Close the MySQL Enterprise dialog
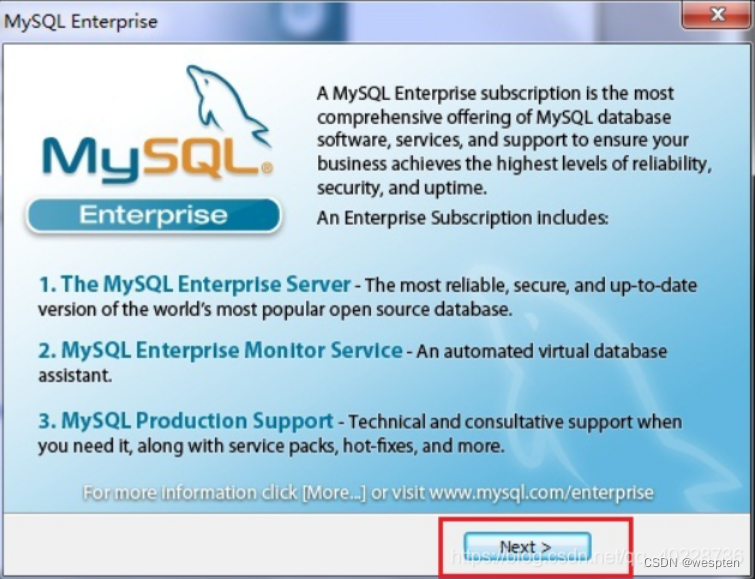Image resolution: width=755 pixels, height=579 pixels. click(717, 14)
